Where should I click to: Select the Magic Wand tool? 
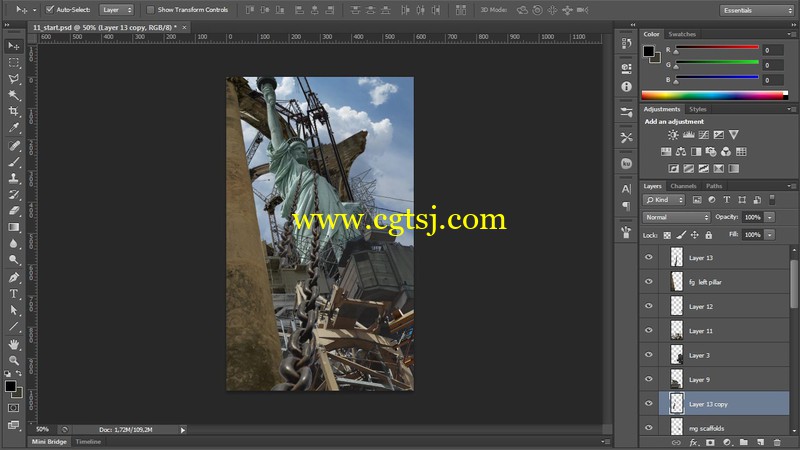(x=14, y=95)
